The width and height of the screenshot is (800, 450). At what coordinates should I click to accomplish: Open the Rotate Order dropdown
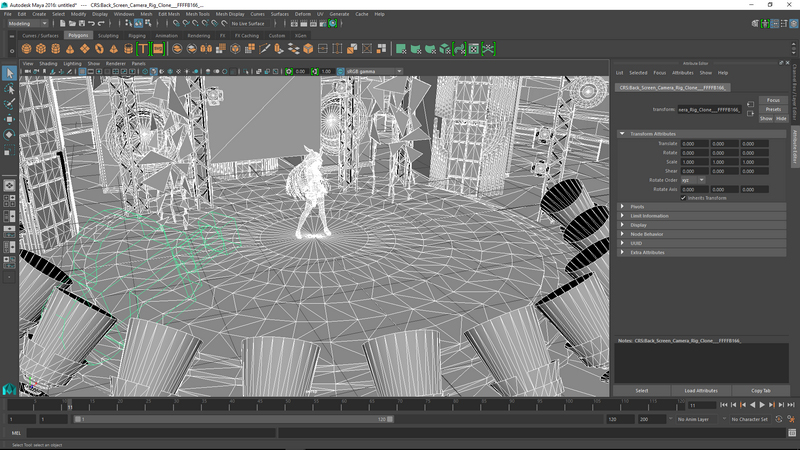(x=692, y=180)
